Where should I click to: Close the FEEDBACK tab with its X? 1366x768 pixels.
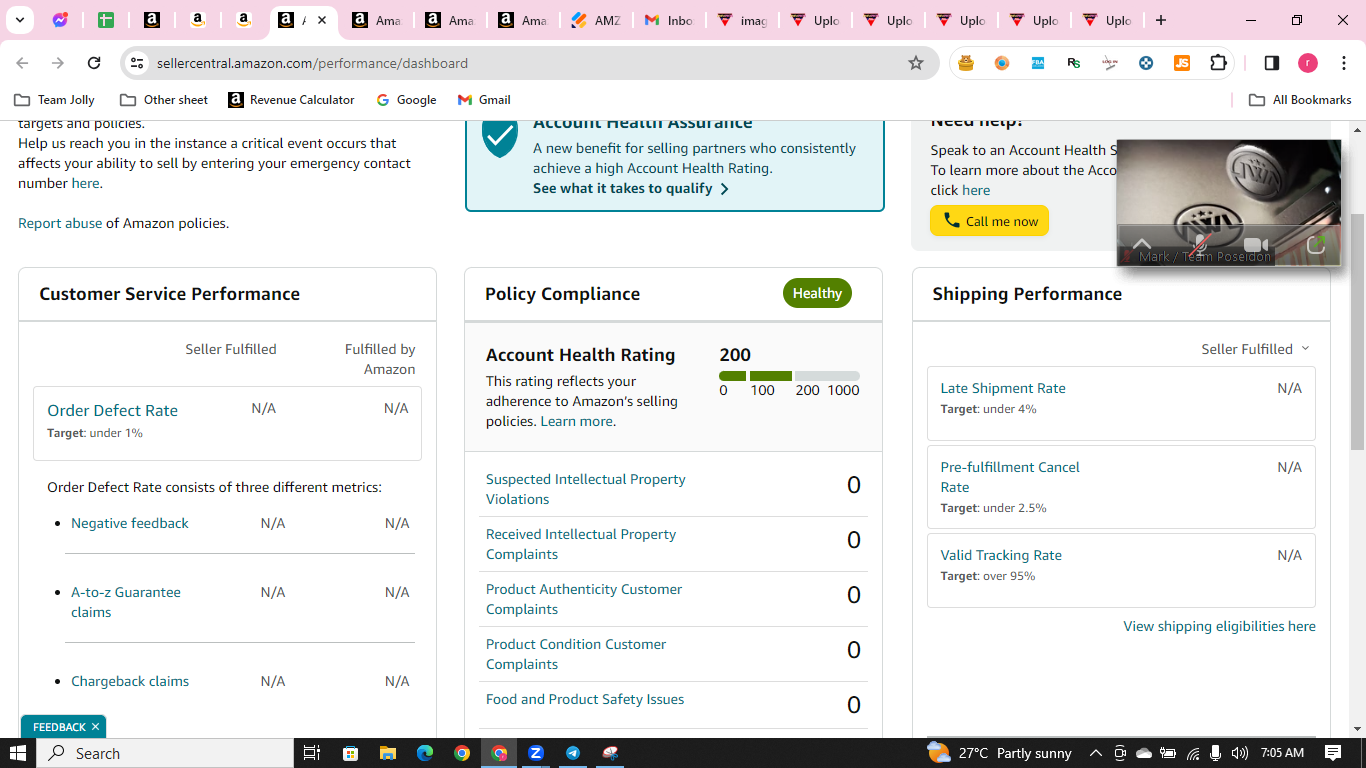tap(95, 727)
